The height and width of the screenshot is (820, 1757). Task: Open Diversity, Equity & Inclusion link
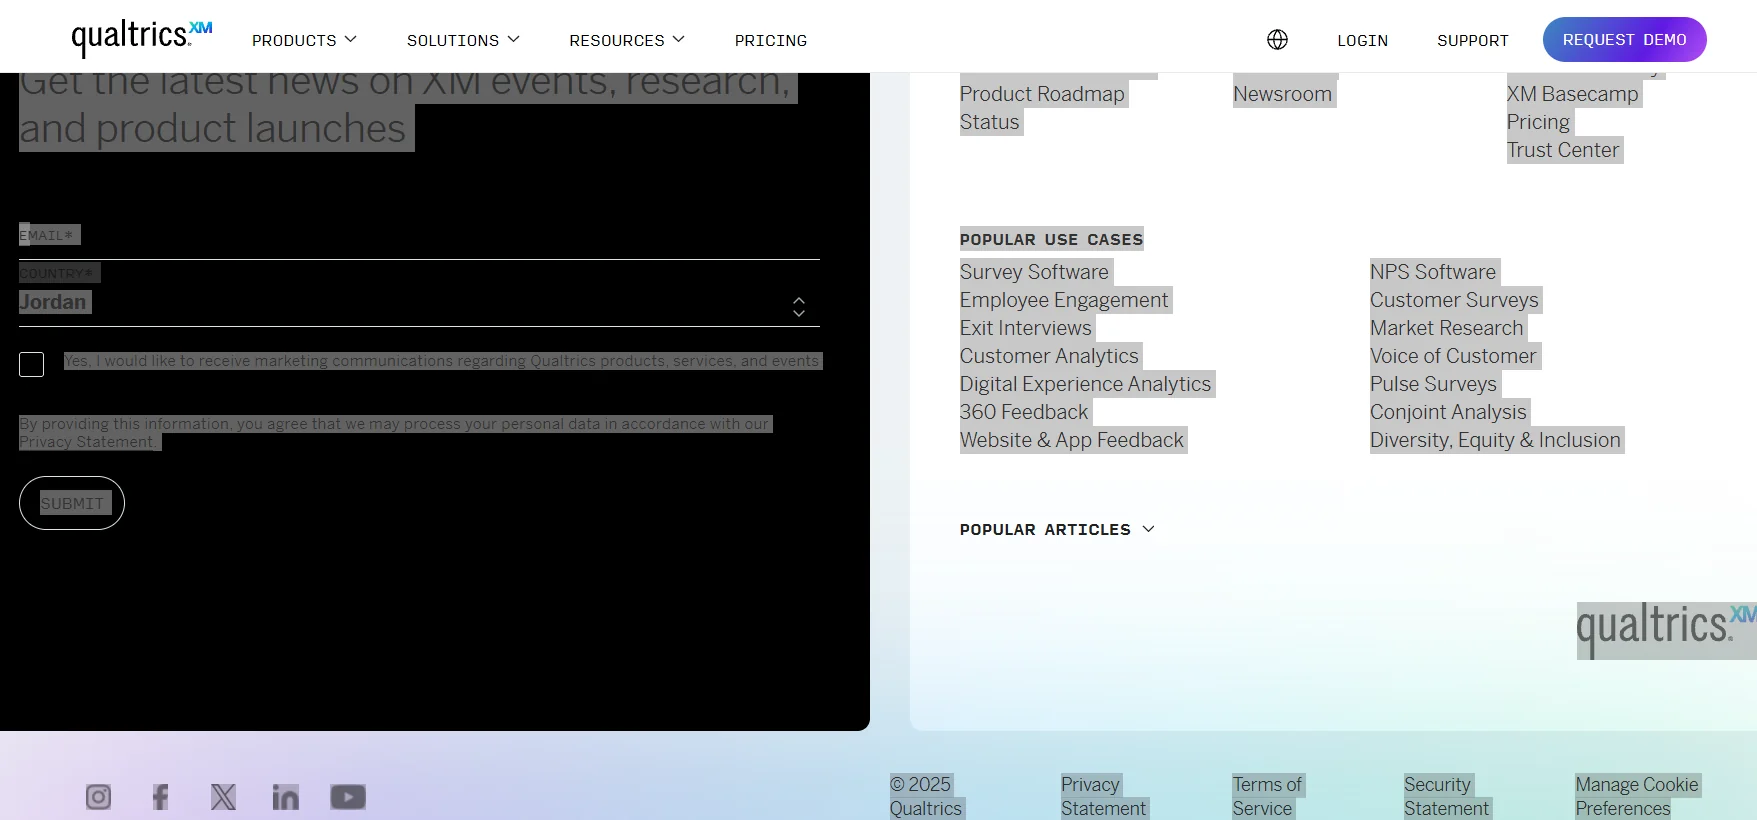1496,440
